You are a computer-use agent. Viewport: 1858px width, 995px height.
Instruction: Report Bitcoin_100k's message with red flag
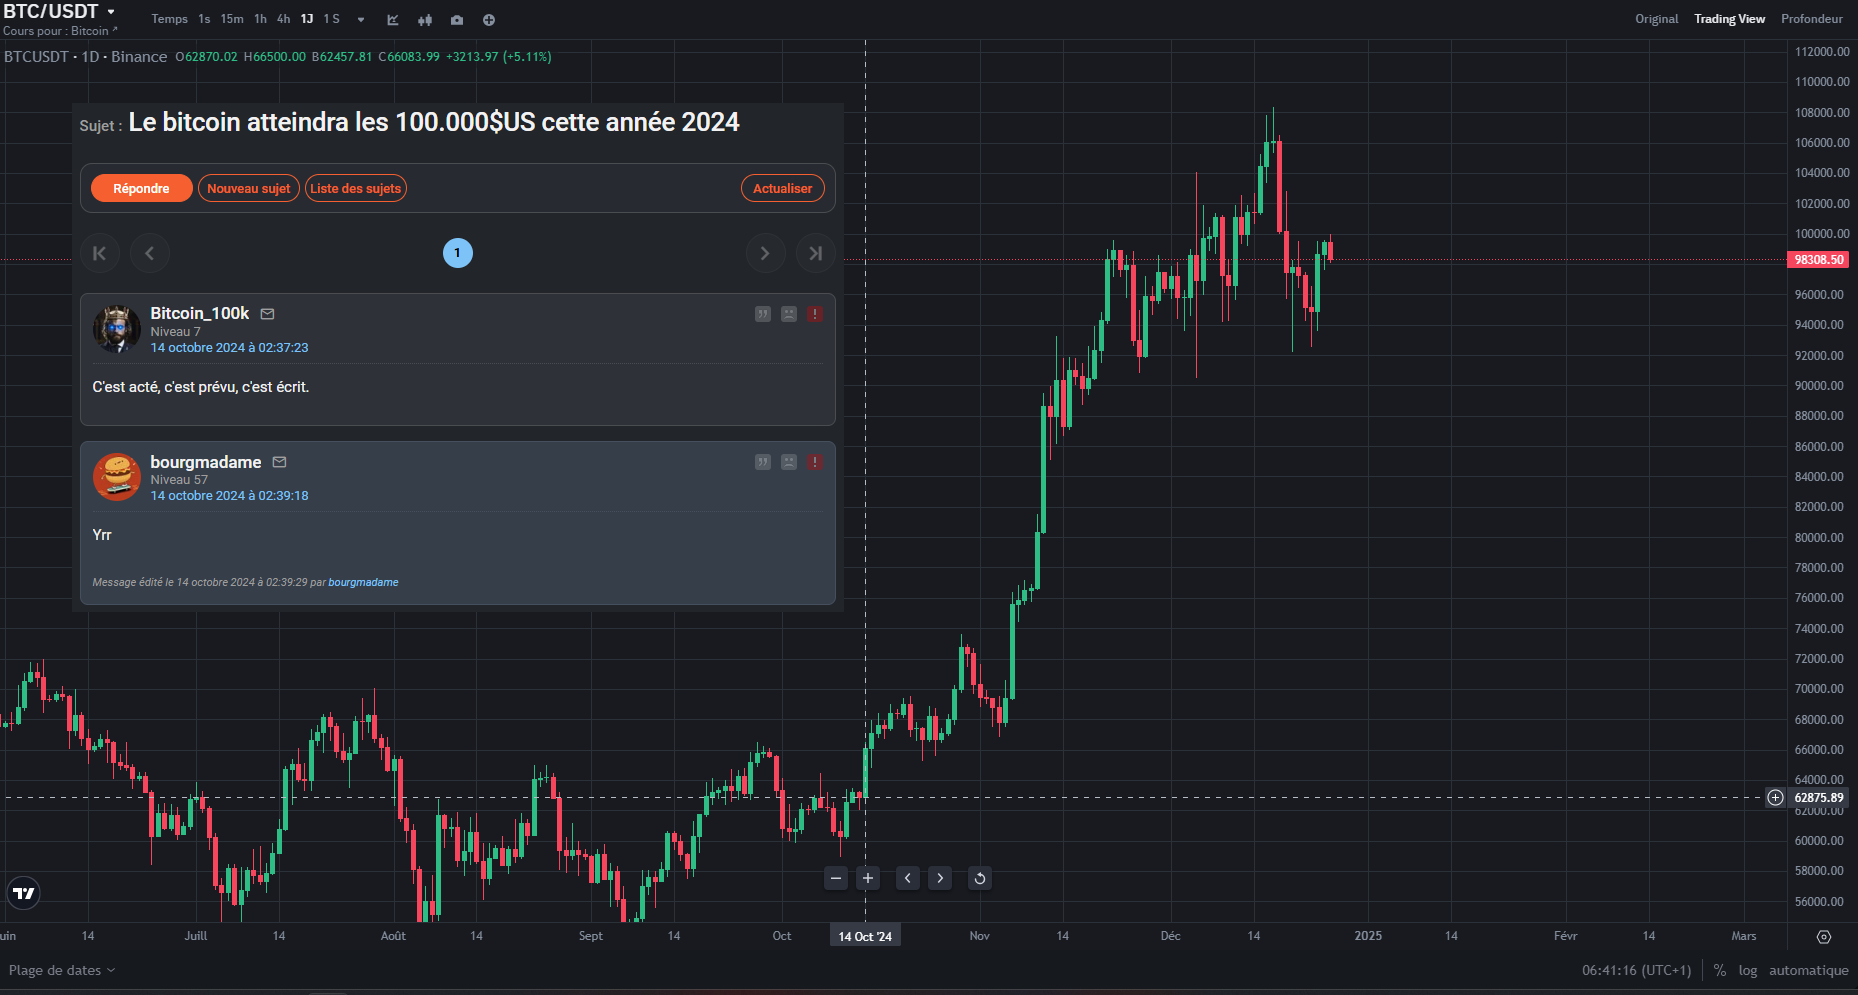[x=815, y=314]
